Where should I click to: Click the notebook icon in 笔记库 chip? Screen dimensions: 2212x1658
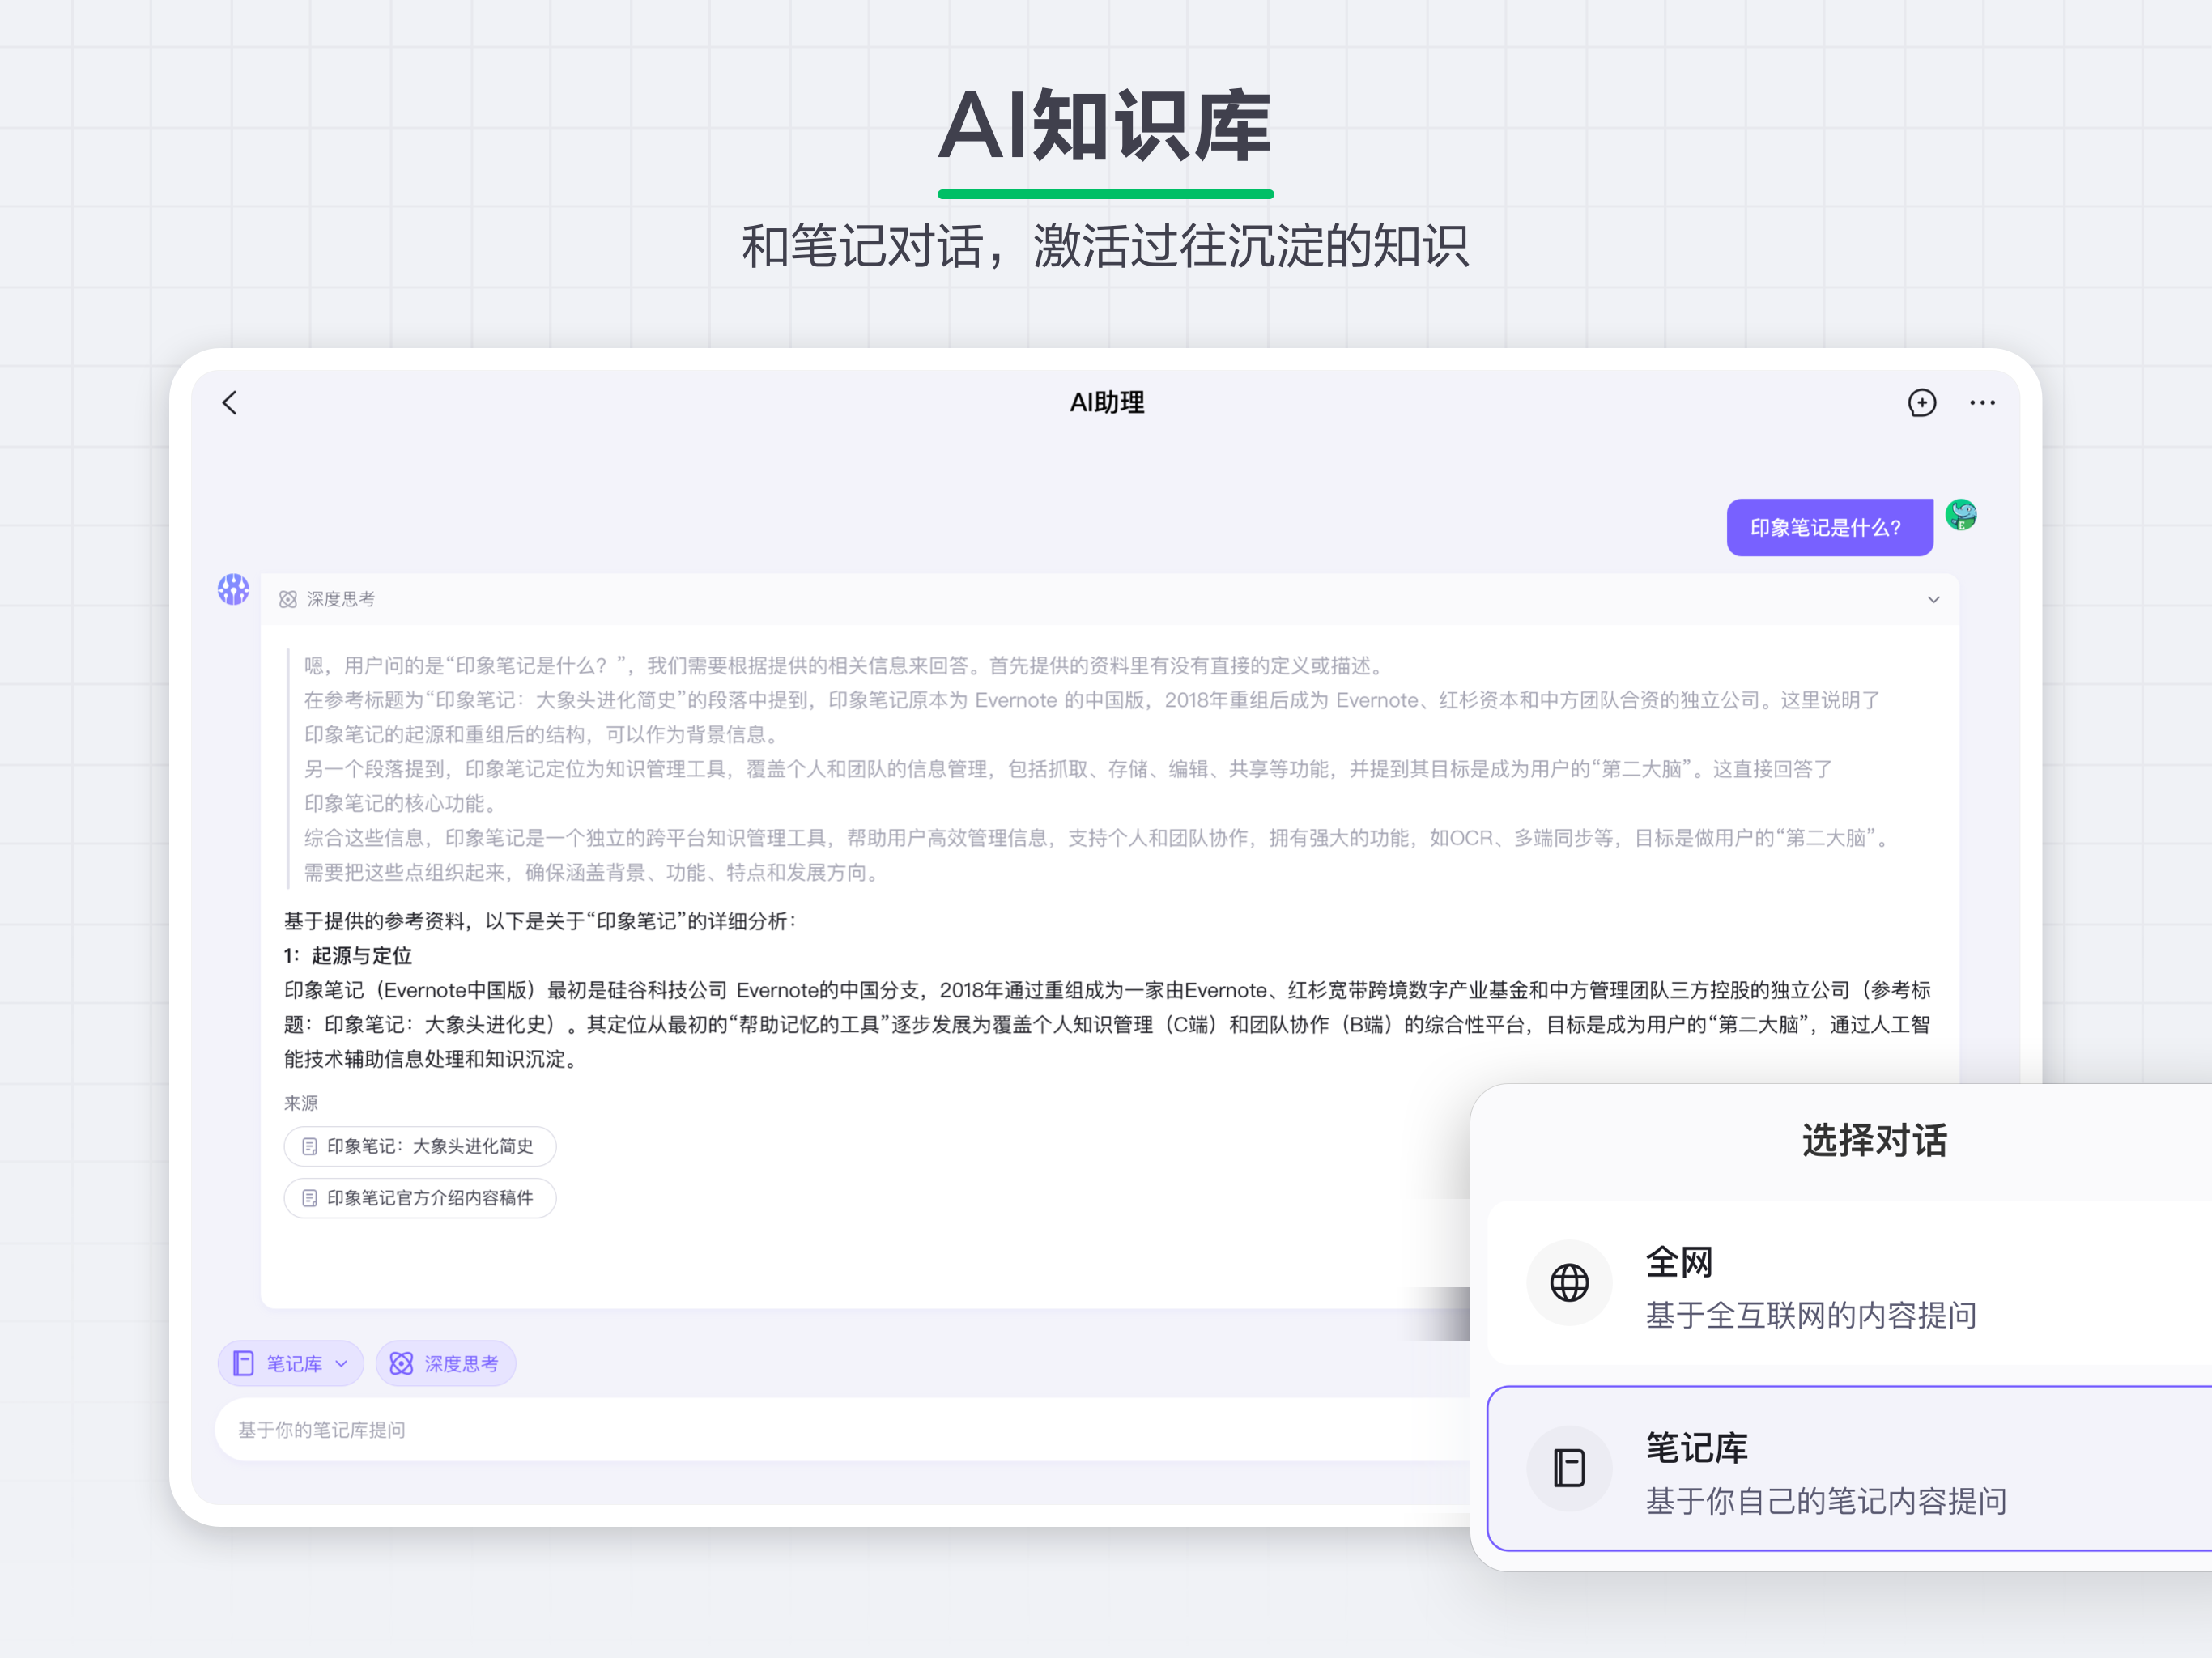pos(243,1363)
